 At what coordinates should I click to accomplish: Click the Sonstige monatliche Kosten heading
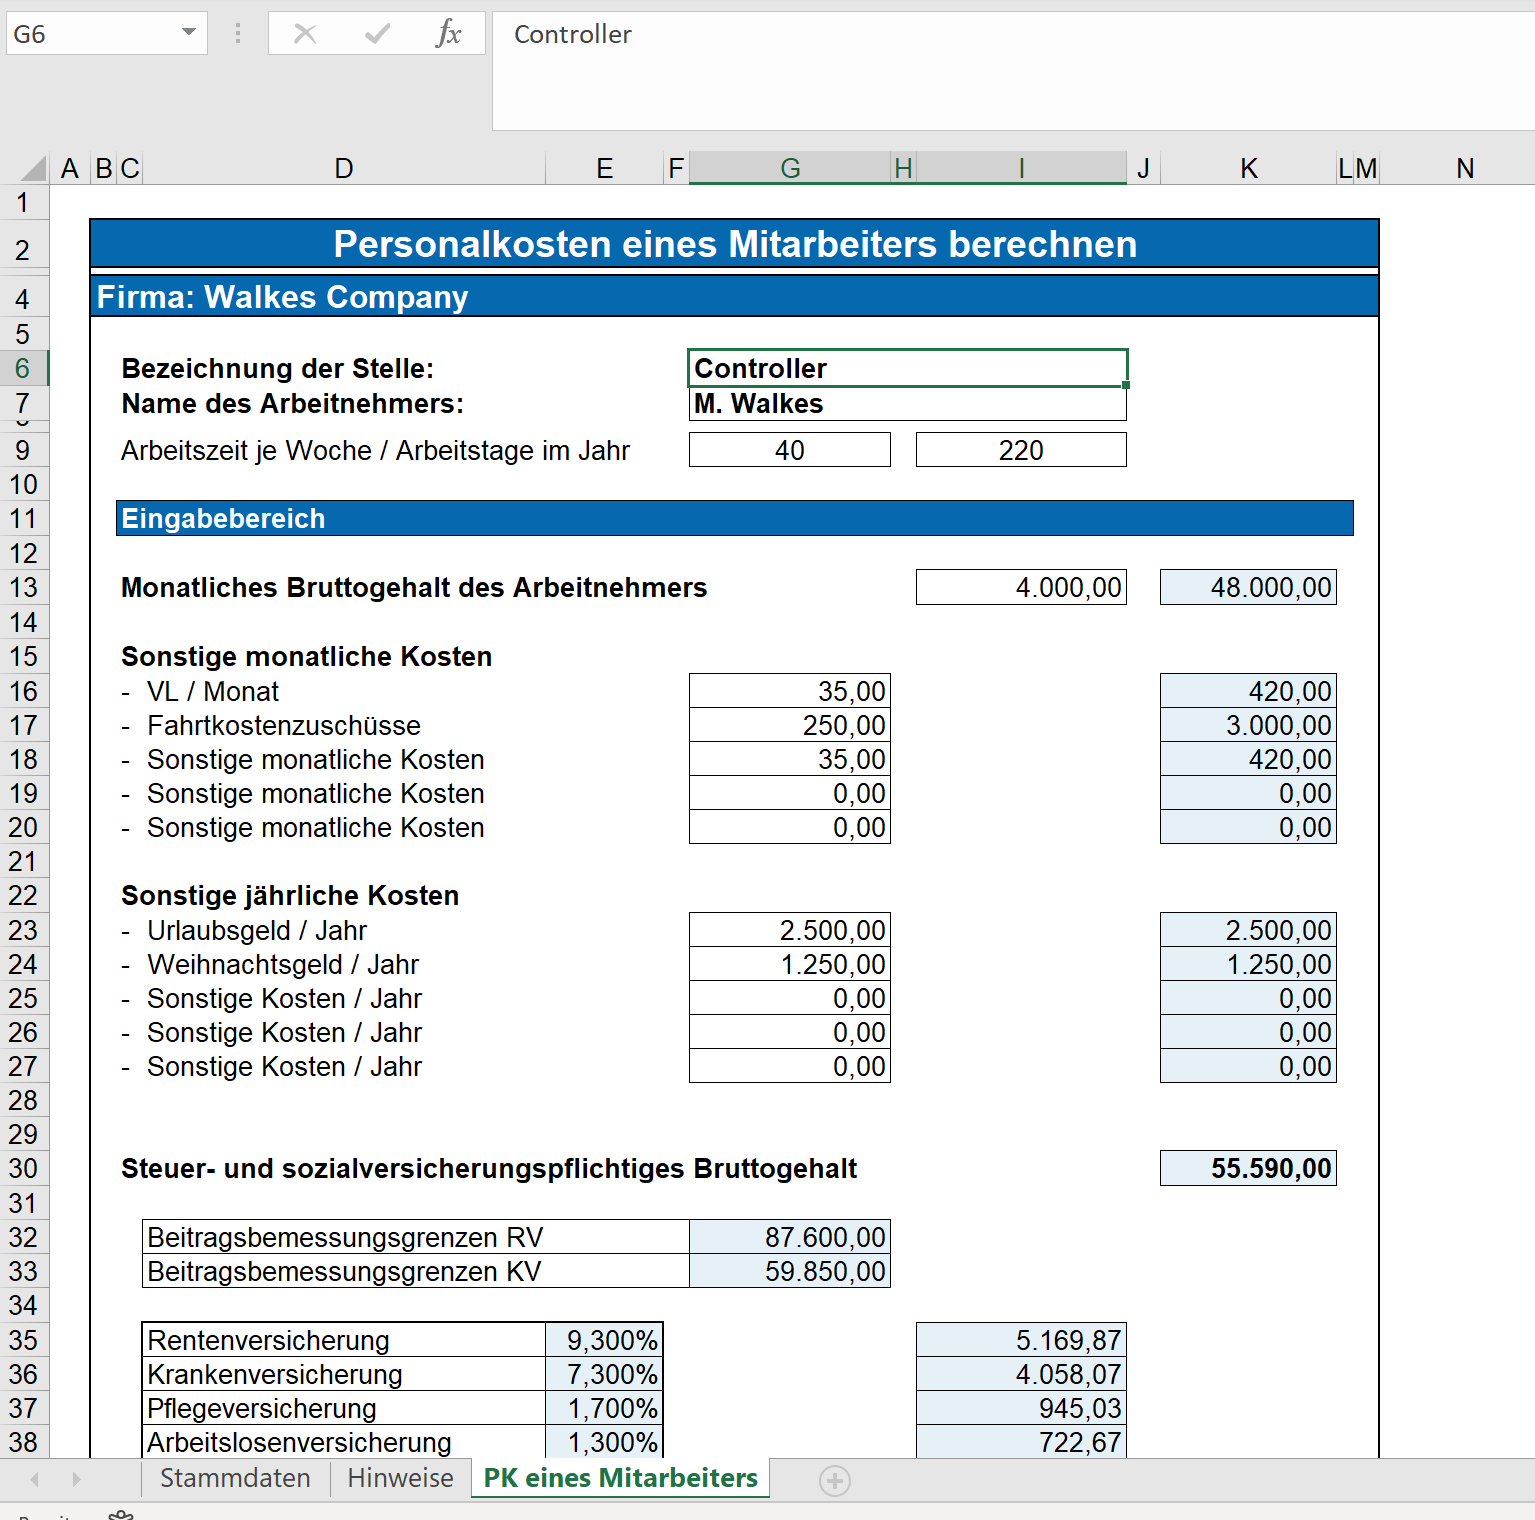pos(307,656)
